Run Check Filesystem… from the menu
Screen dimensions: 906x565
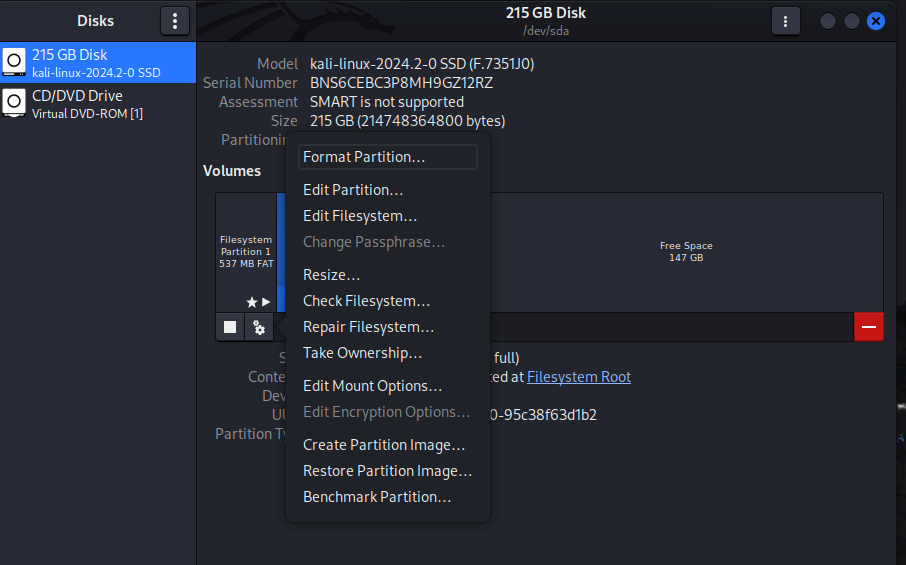click(x=366, y=301)
